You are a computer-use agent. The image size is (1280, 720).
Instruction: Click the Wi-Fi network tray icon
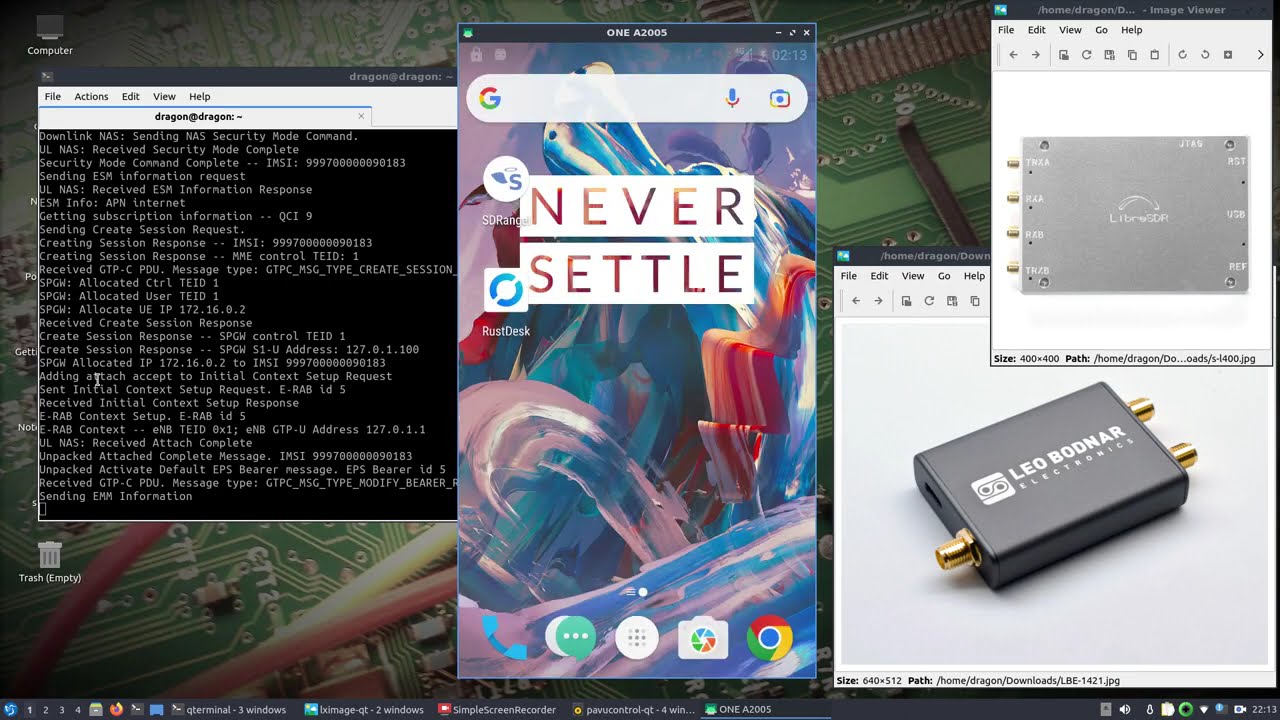click(1206, 710)
